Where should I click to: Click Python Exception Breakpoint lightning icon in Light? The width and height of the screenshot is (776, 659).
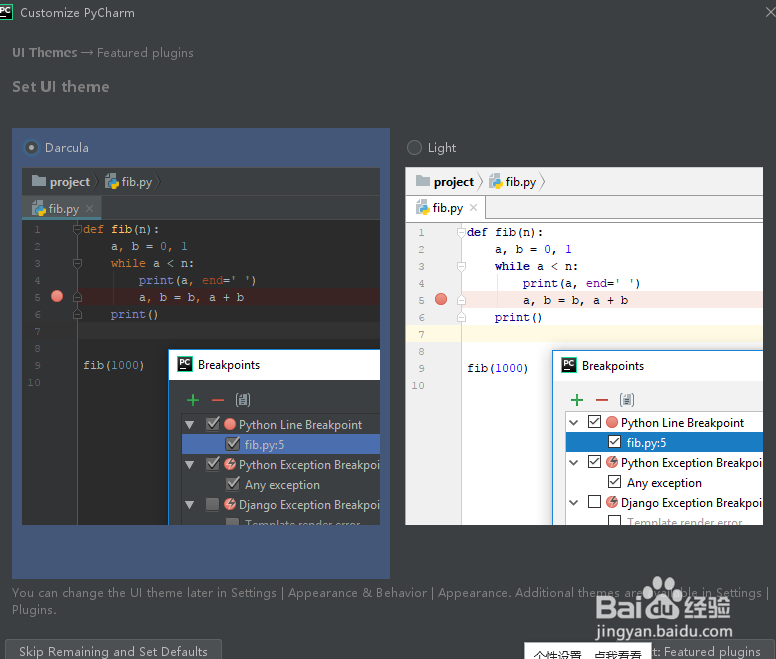click(x=612, y=462)
